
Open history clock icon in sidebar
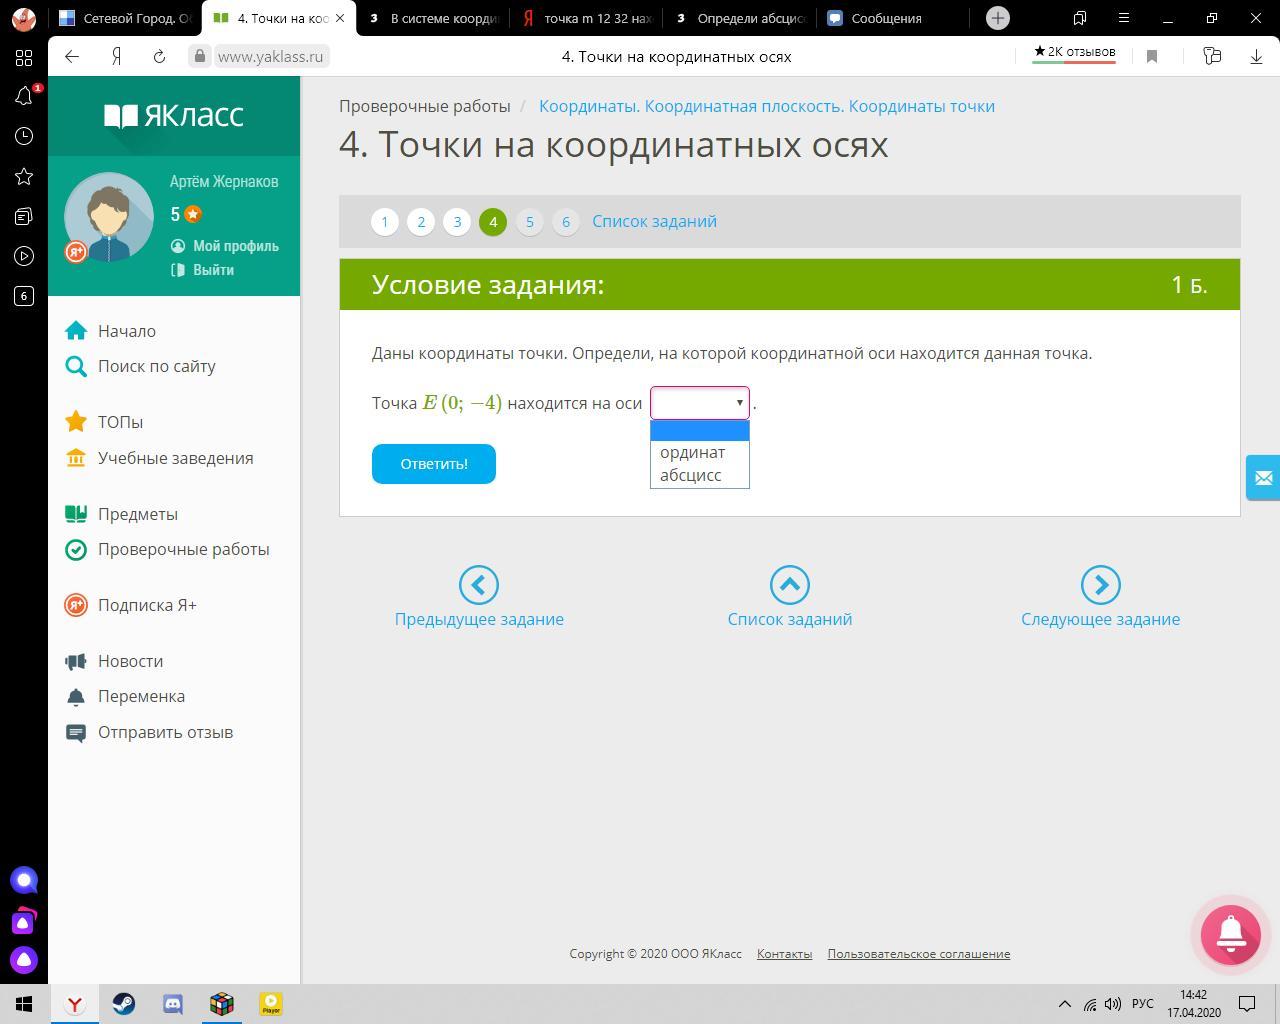(24, 136)
